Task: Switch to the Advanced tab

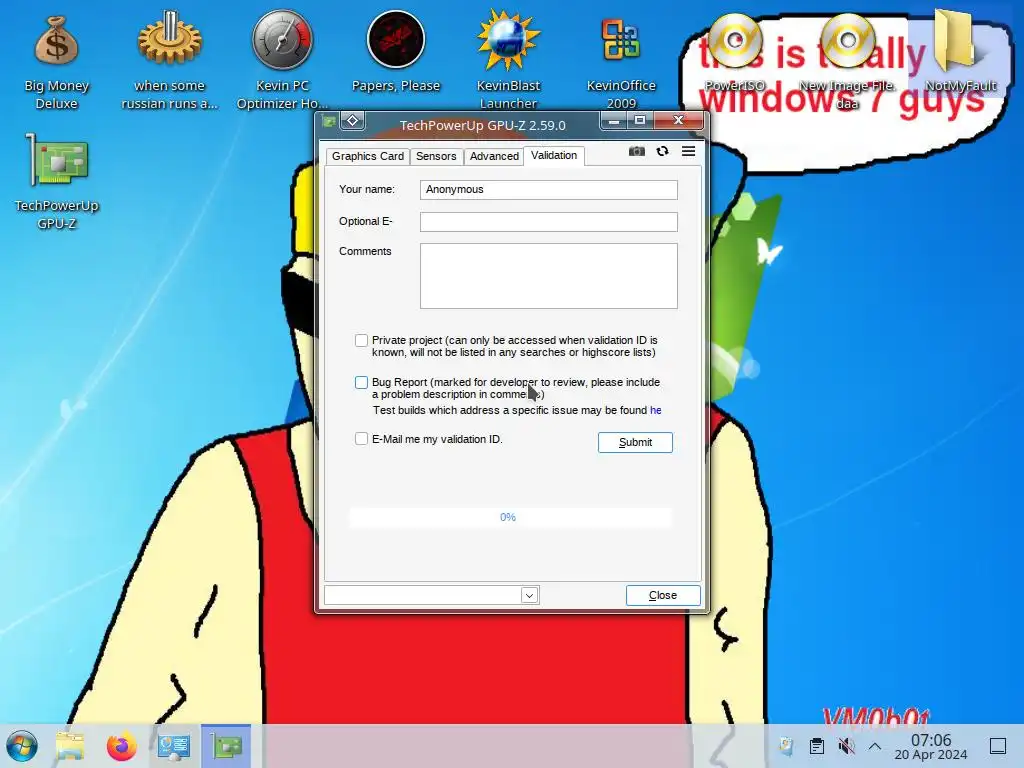Action: click(494, 156)
